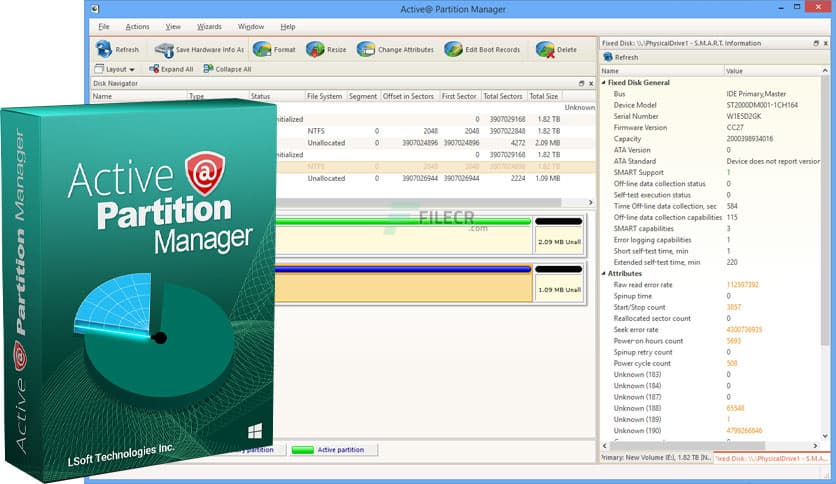
Task: Click the Format partition icon
Action: pyautogui.click(x=262, y=49)
